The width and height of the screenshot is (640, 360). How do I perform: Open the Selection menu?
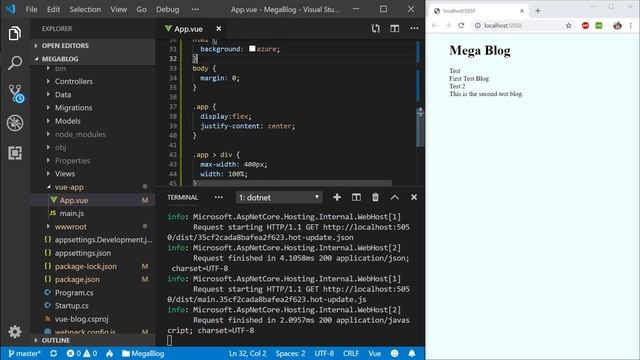[85, 9]
